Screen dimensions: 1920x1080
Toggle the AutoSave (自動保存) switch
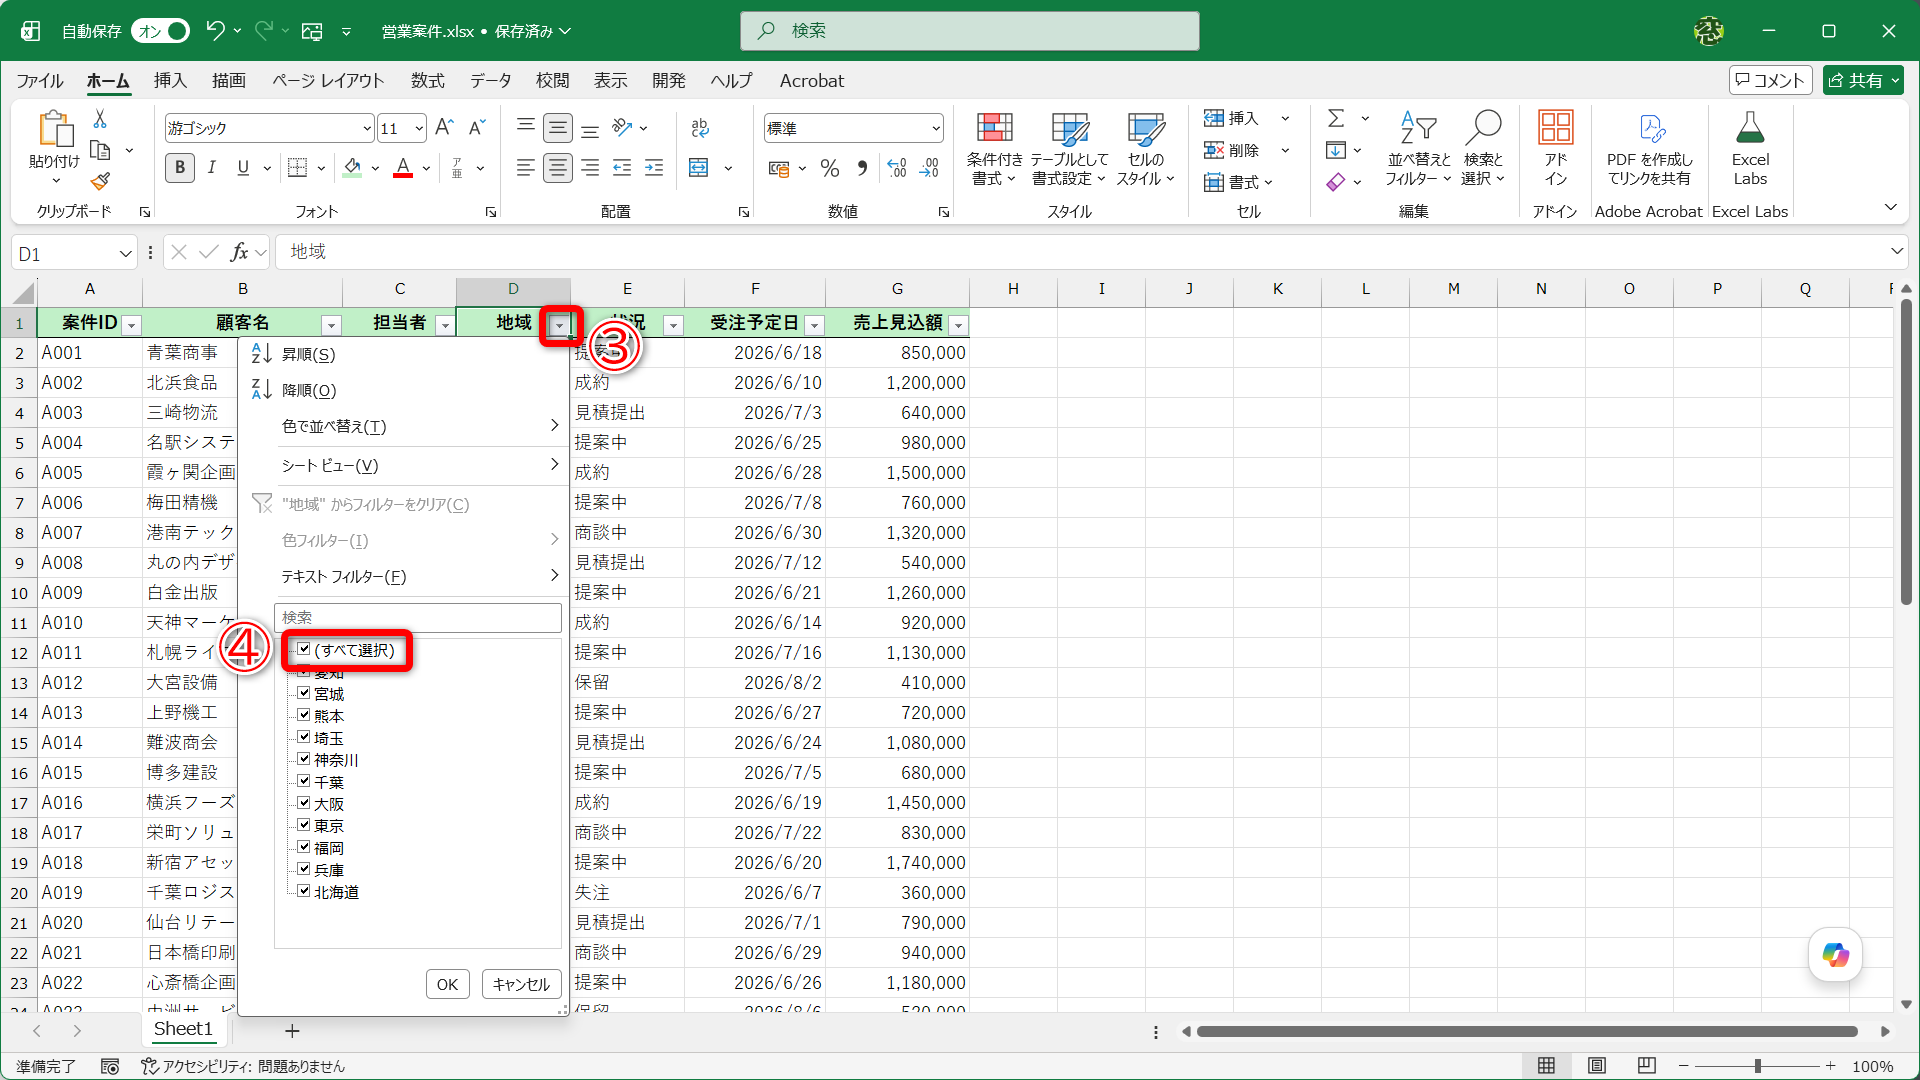(161, 31)
